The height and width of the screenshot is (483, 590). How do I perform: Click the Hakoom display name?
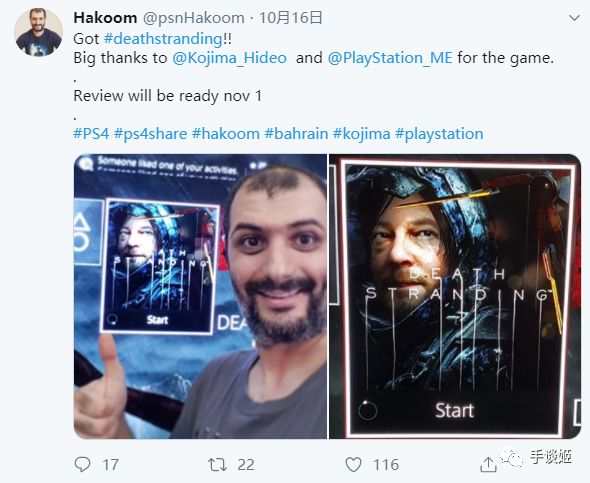105,18
